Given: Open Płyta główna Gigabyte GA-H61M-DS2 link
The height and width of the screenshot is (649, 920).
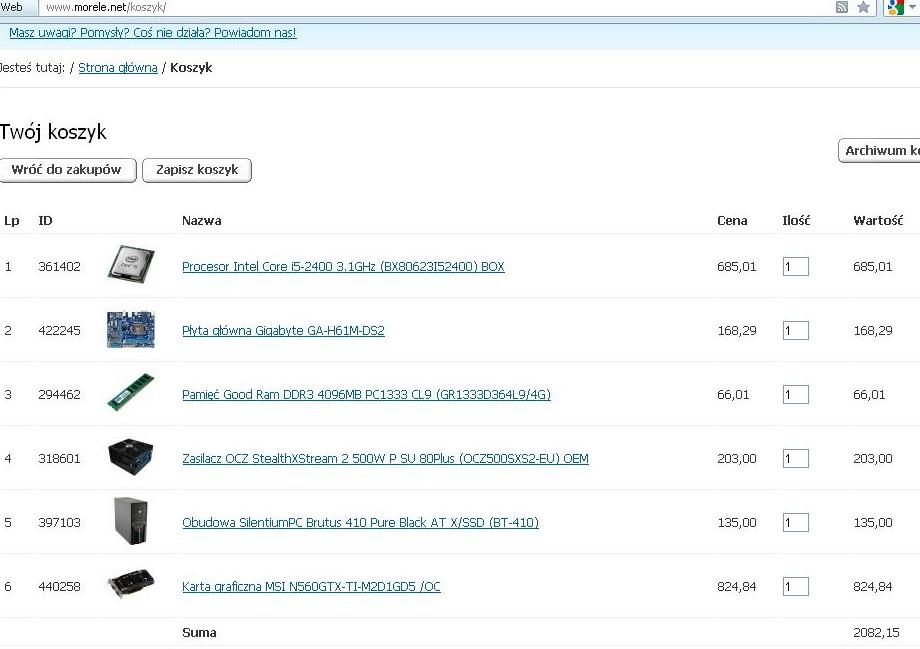Looking at the screenshot, I should [x=283, y=330].
